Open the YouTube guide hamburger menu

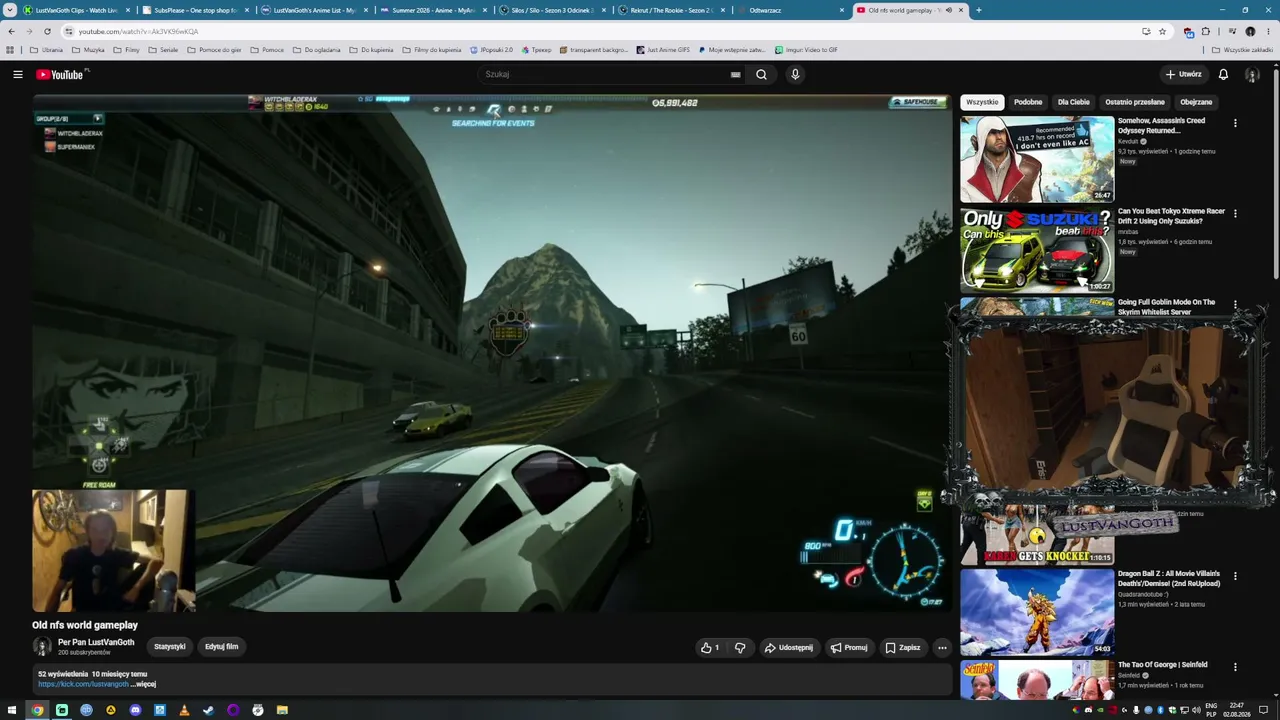(18, 74)
